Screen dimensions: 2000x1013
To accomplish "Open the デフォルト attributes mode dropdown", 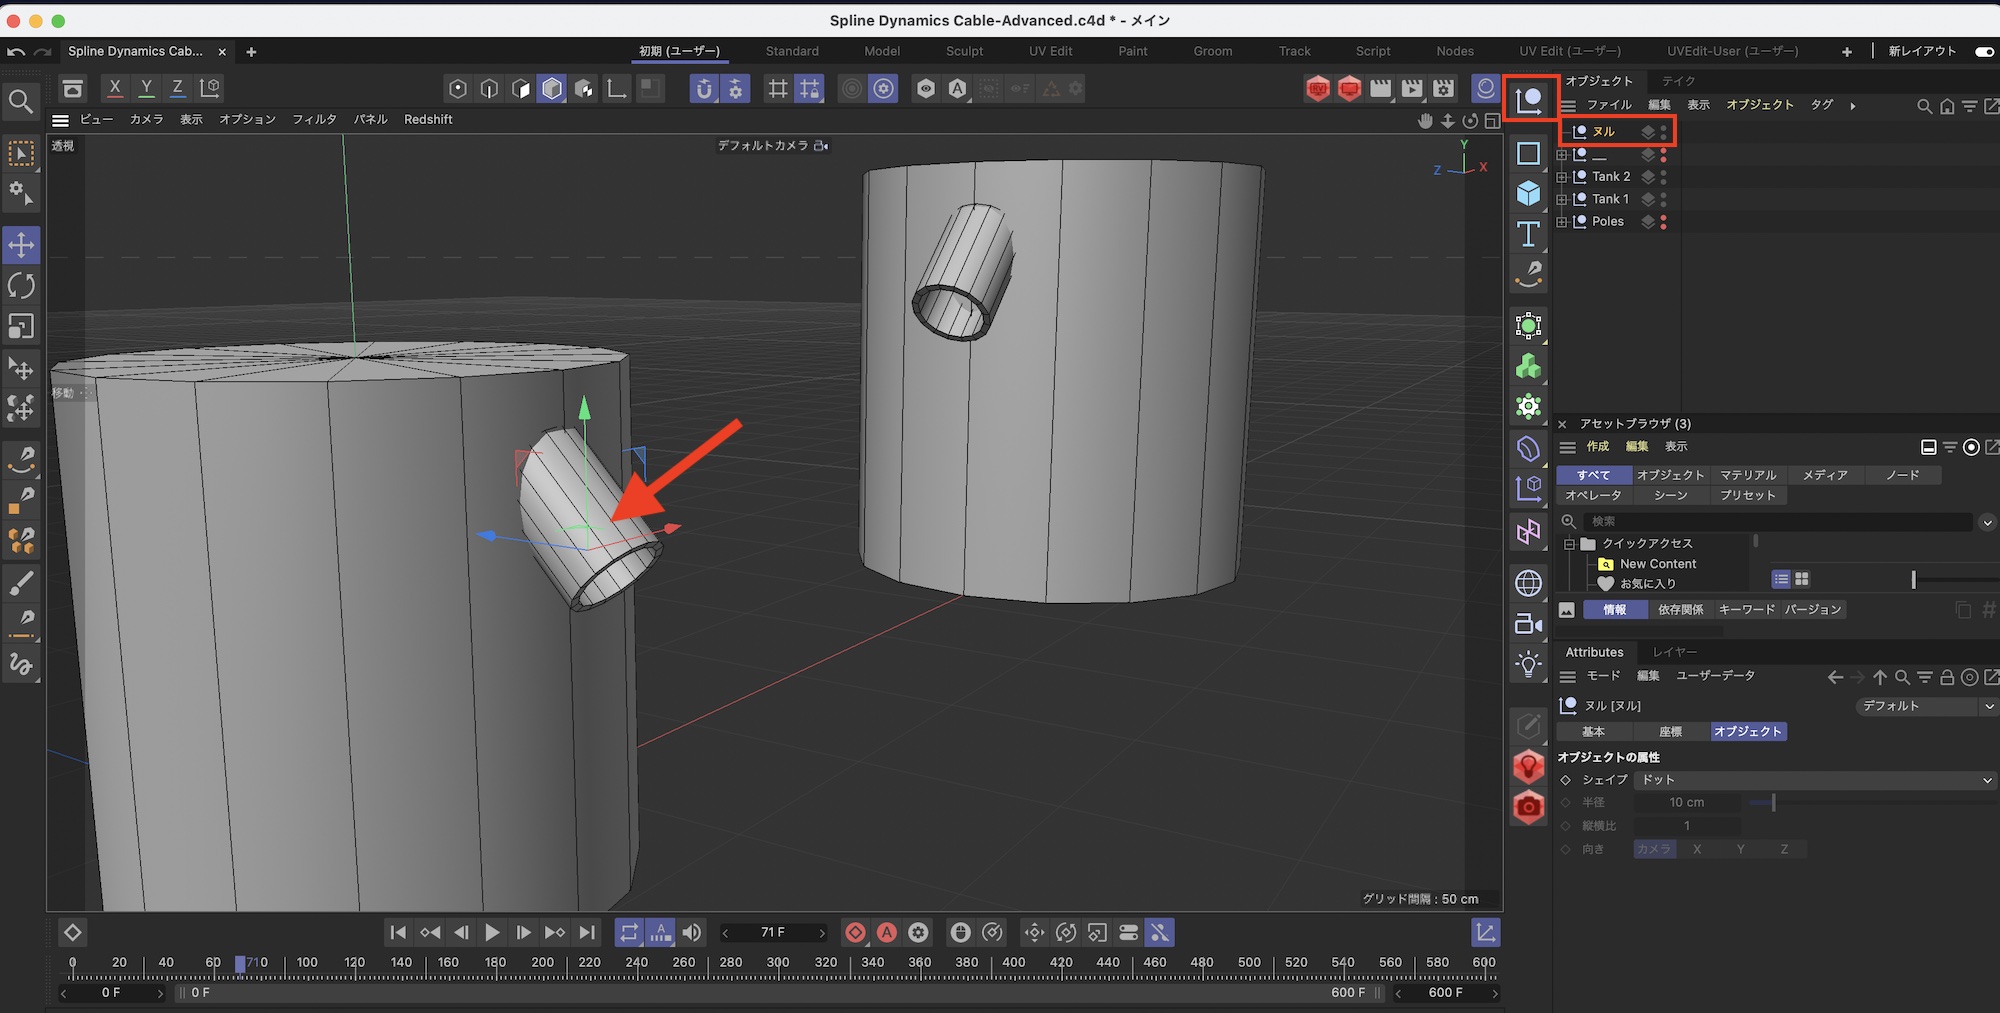I will pyautogui.click(x=1926, y=706).
